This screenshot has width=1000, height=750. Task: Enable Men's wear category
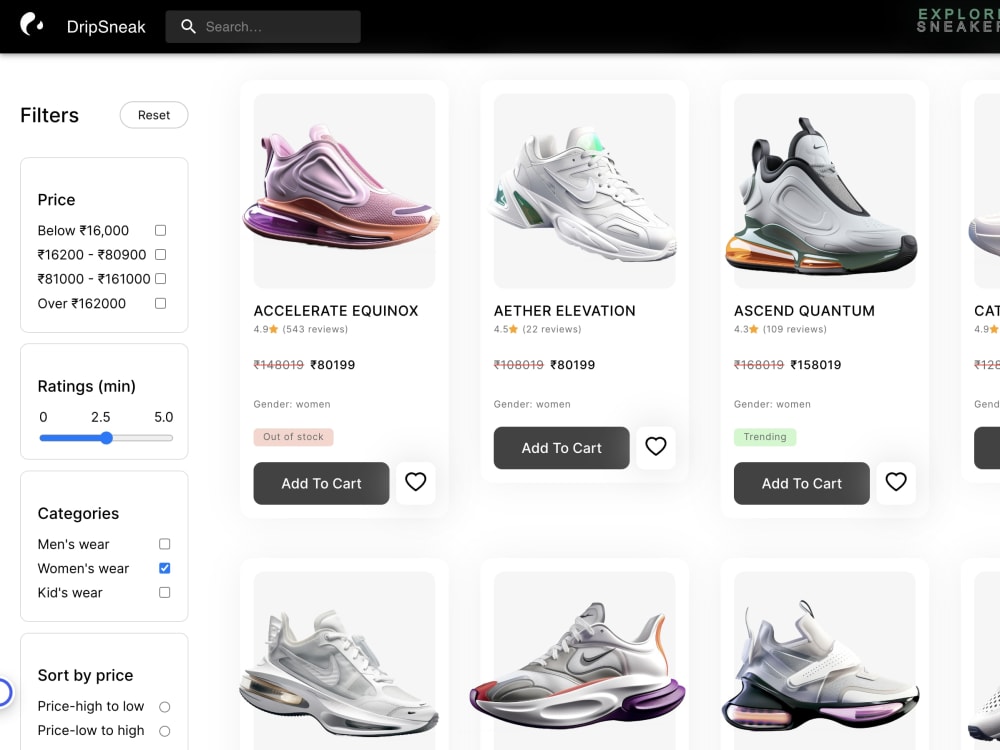pyautogui.click(x=165, y=544)
